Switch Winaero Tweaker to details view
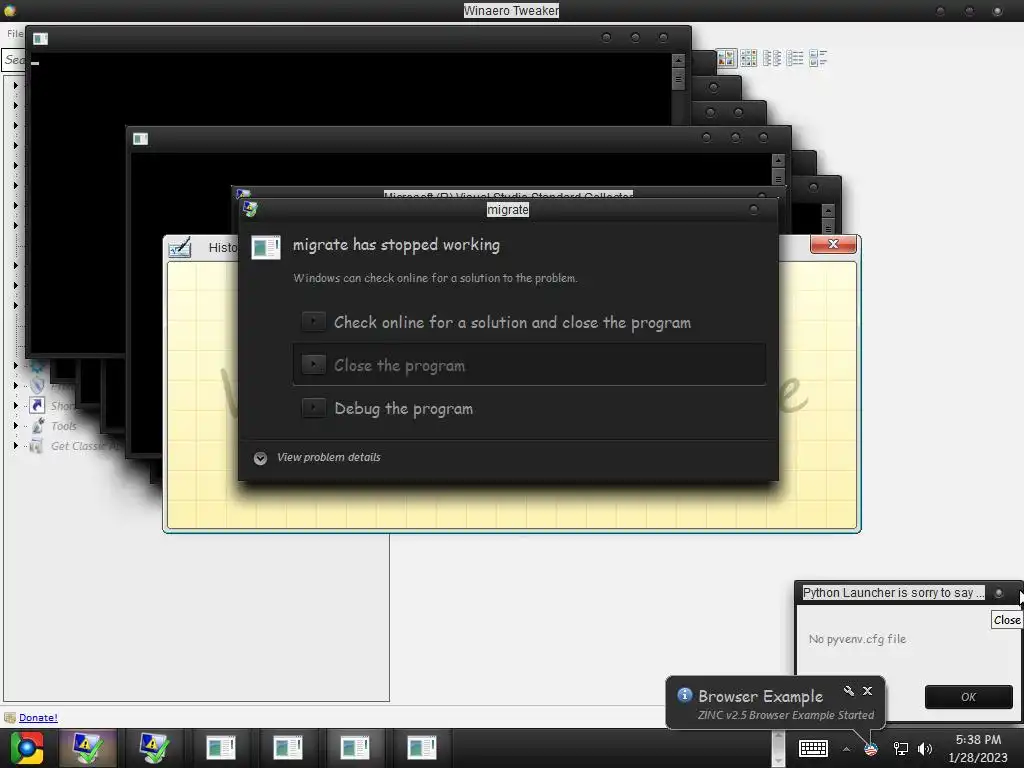Viewport: 1024px width, 768px height. pos(795,58)
